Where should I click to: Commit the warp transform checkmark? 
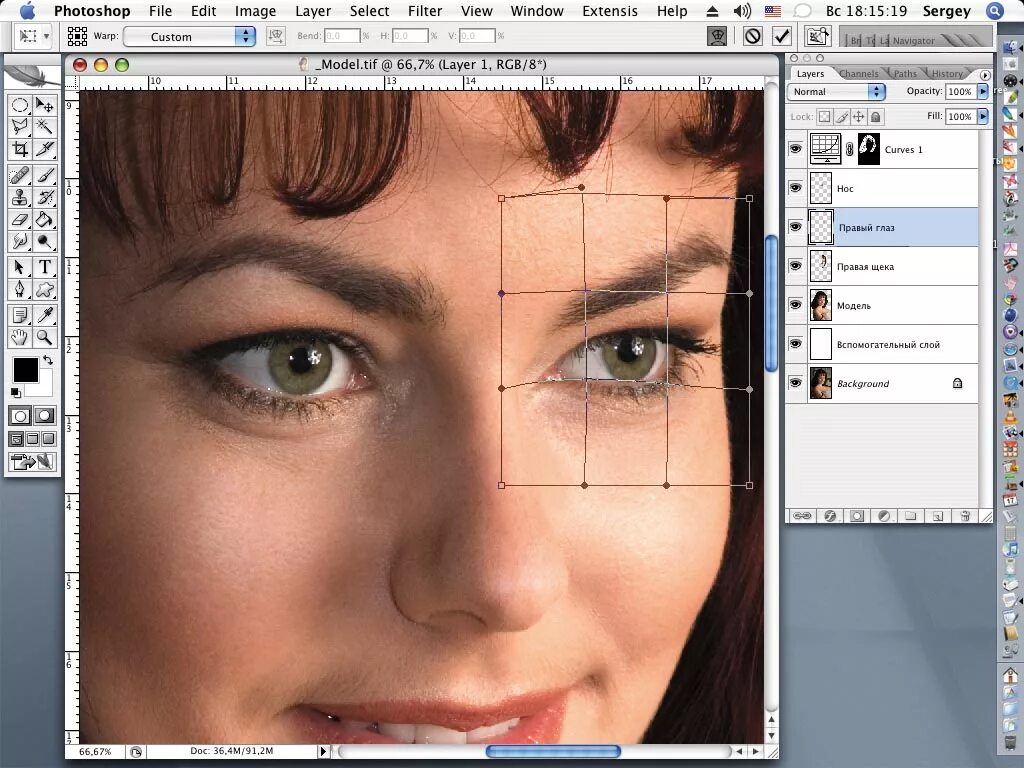[782, 36]
